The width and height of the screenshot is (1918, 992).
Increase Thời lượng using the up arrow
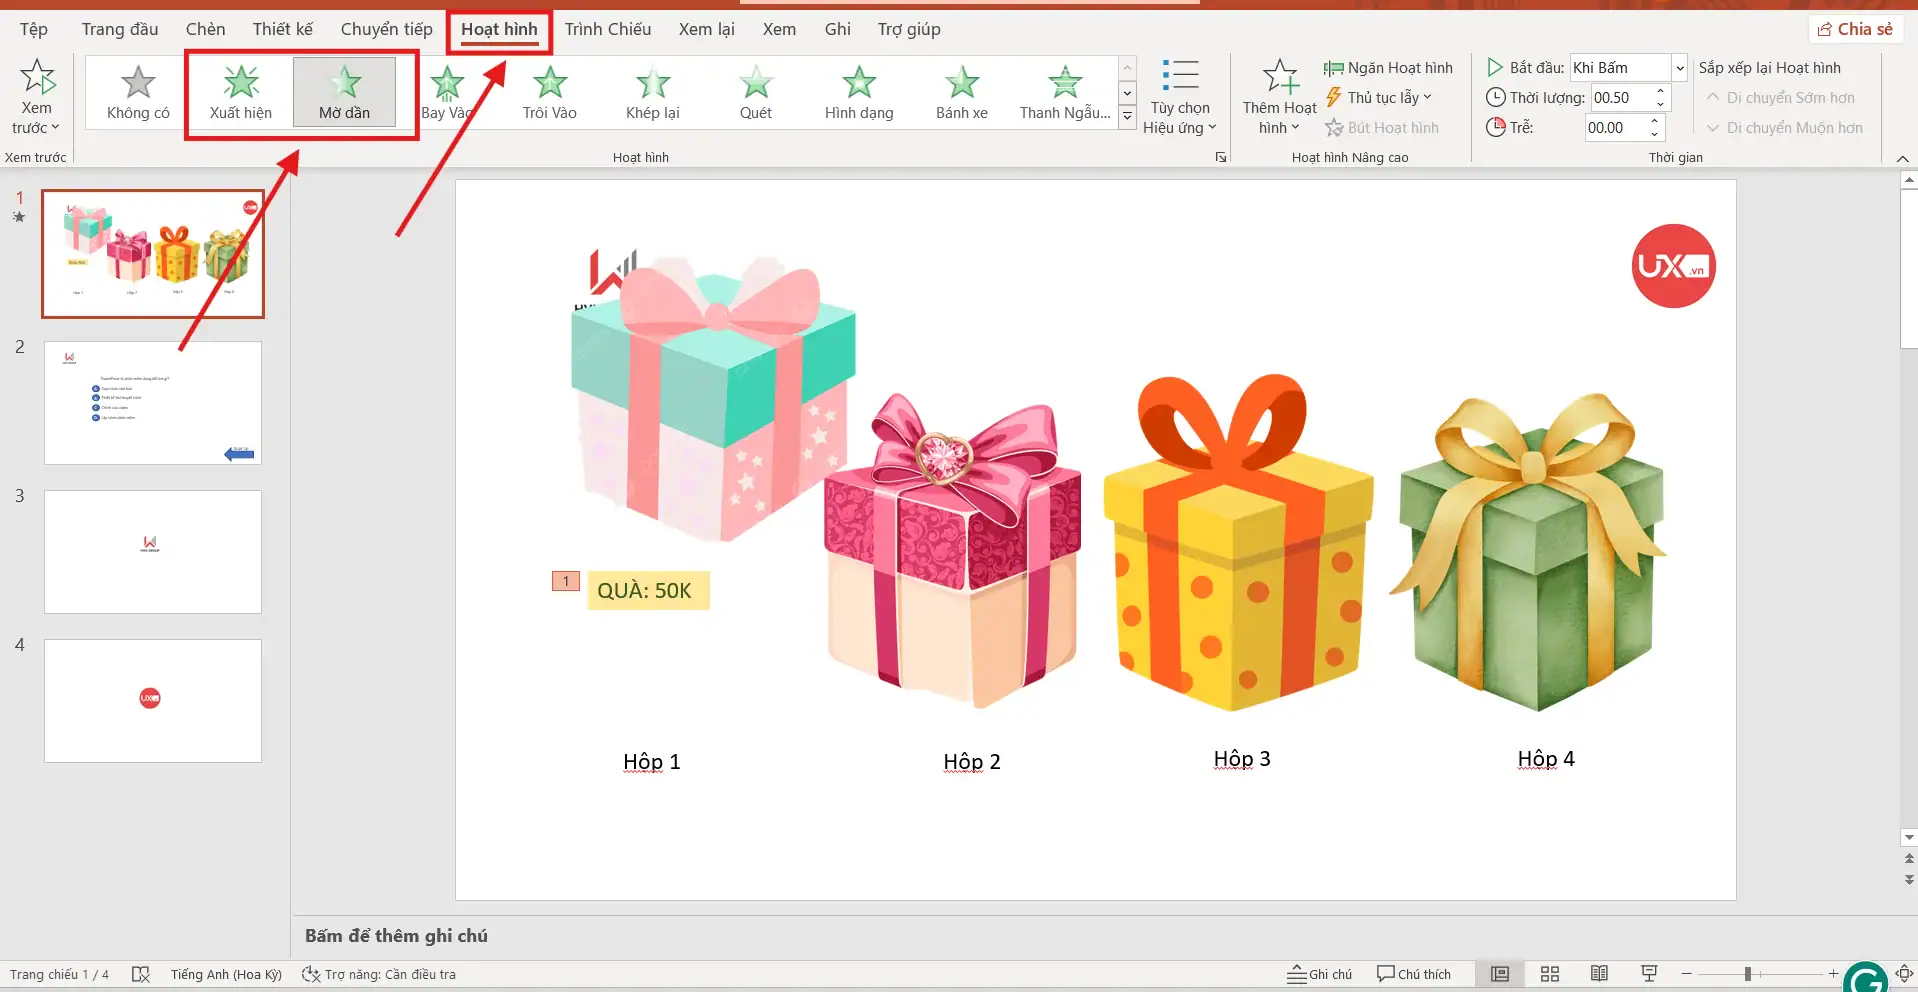tap(1662, 91)
